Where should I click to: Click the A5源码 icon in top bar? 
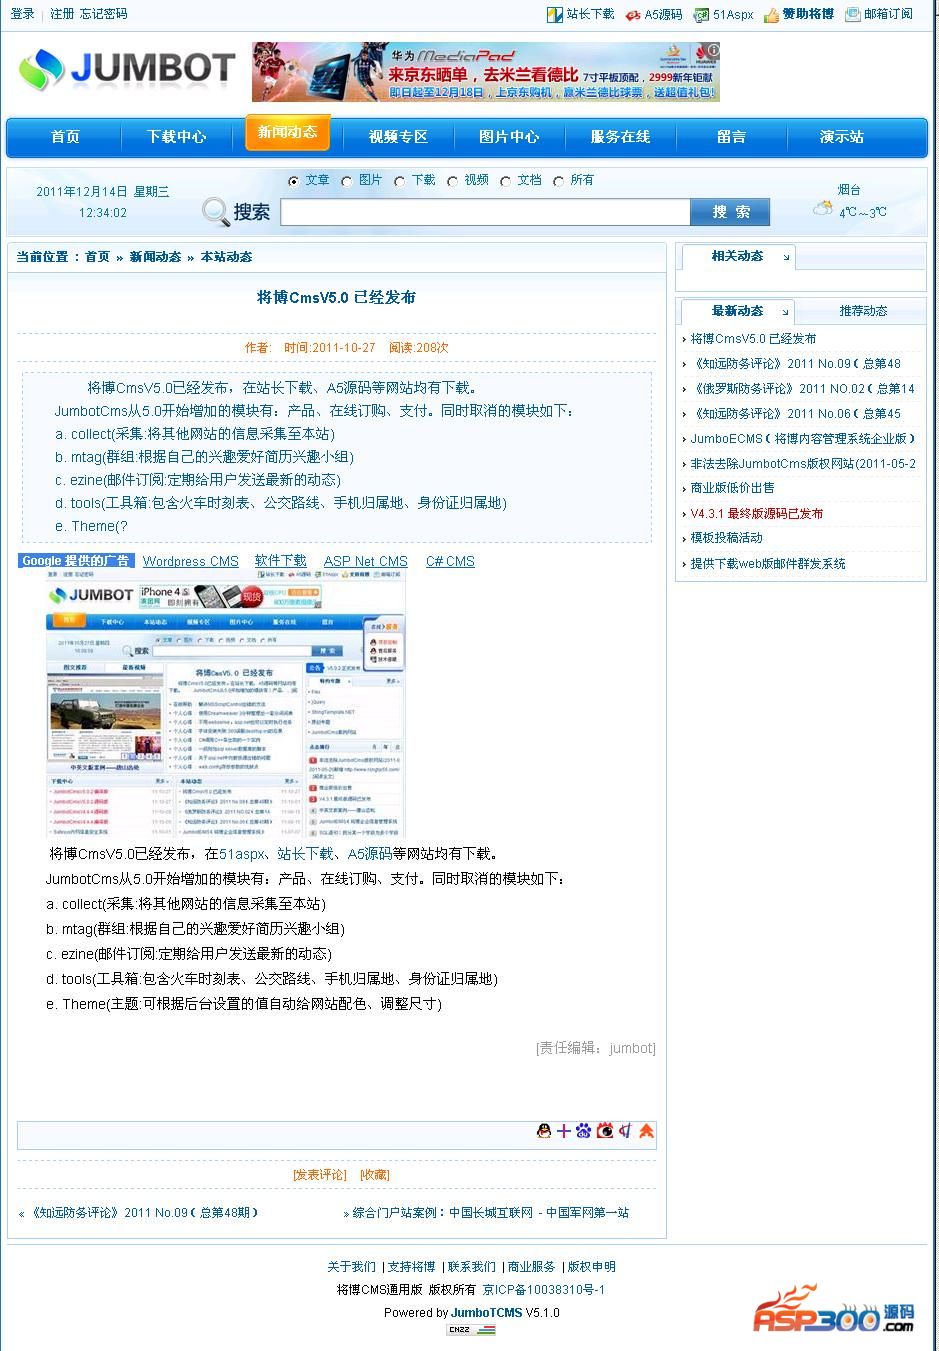click(x=633, y=15)
